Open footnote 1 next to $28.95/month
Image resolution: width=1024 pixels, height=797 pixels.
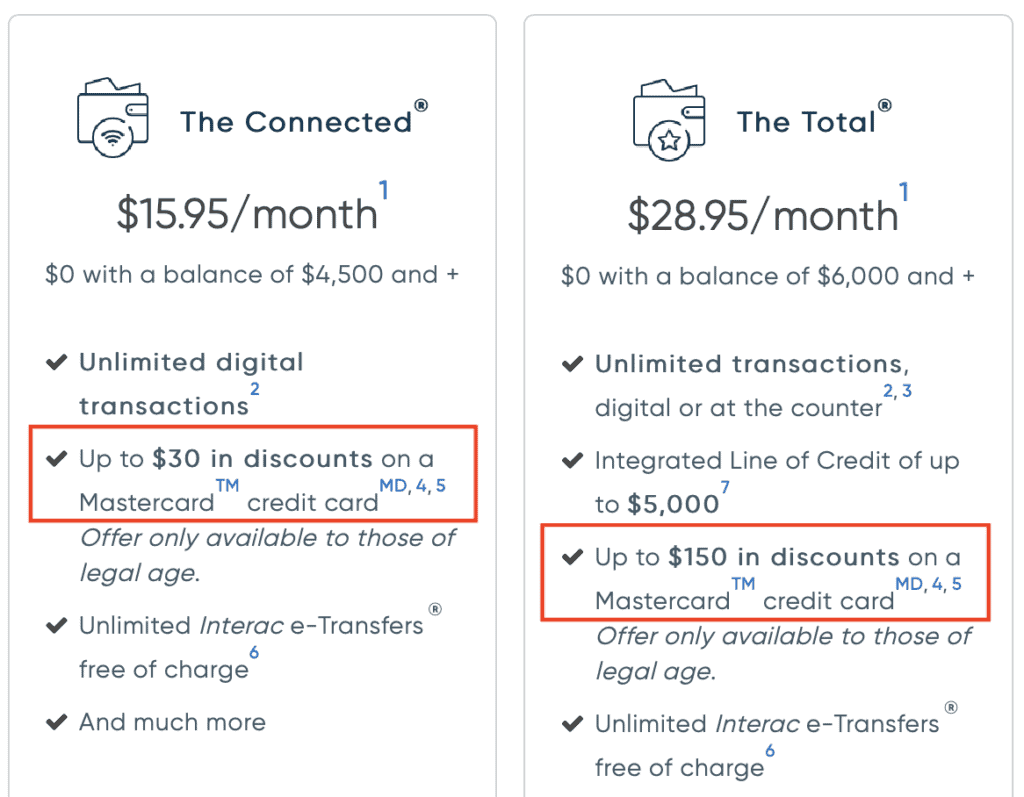click(x=904, y=190)
